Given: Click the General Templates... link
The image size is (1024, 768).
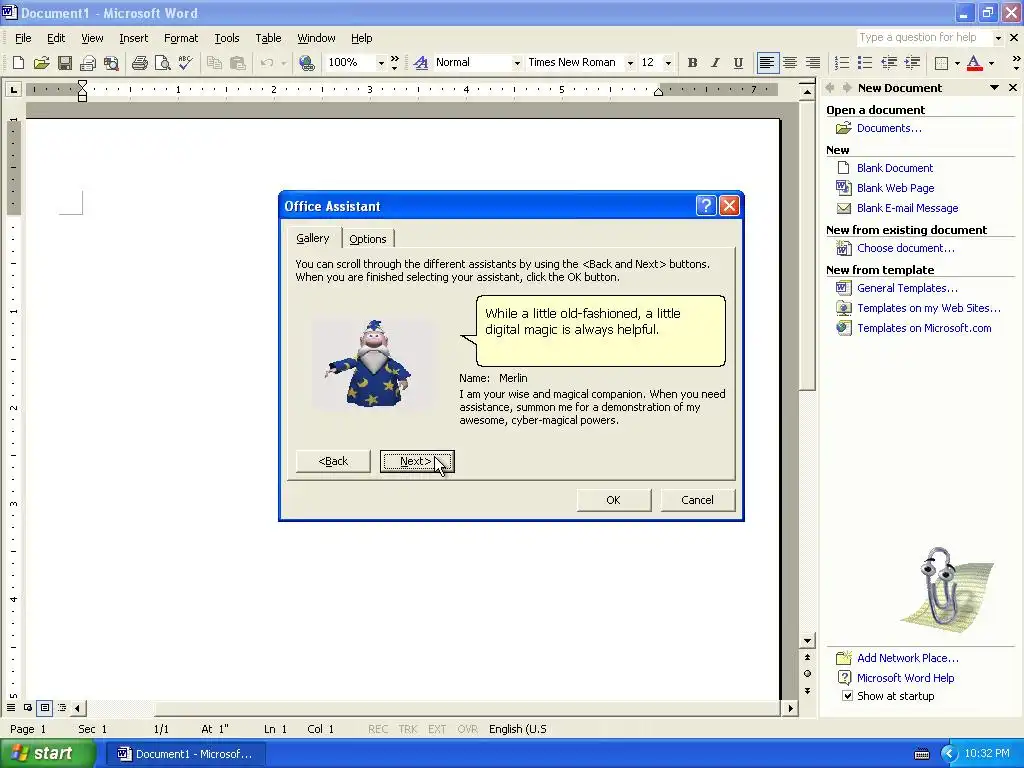Looking at the screenshot, I should pos(907,288).
